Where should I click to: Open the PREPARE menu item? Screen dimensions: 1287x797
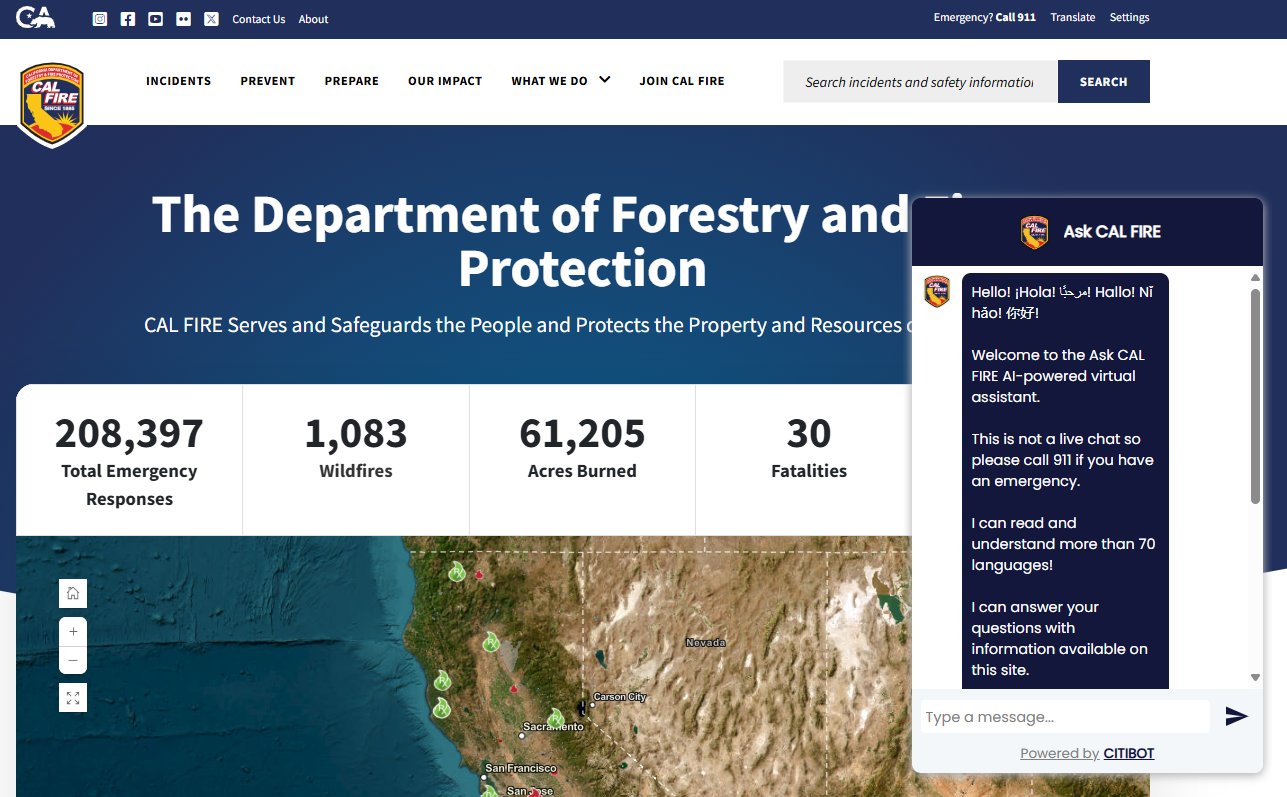click(352, 81)
